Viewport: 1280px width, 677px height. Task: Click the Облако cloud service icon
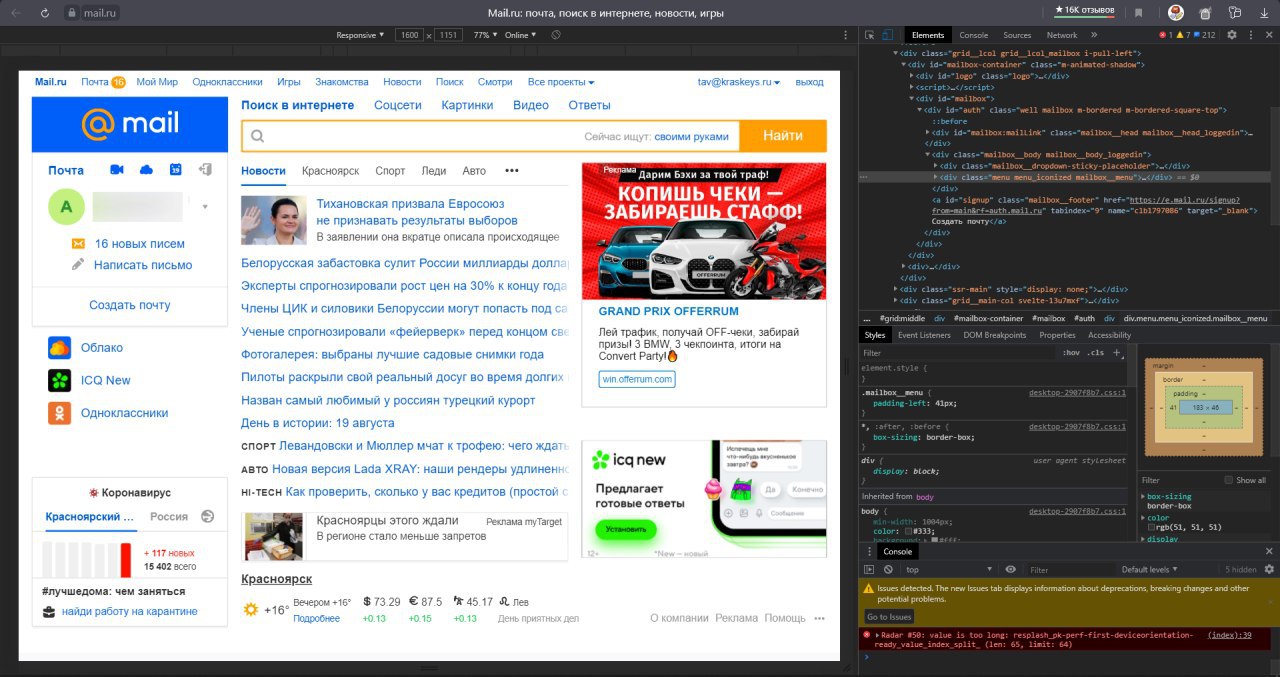60,348
